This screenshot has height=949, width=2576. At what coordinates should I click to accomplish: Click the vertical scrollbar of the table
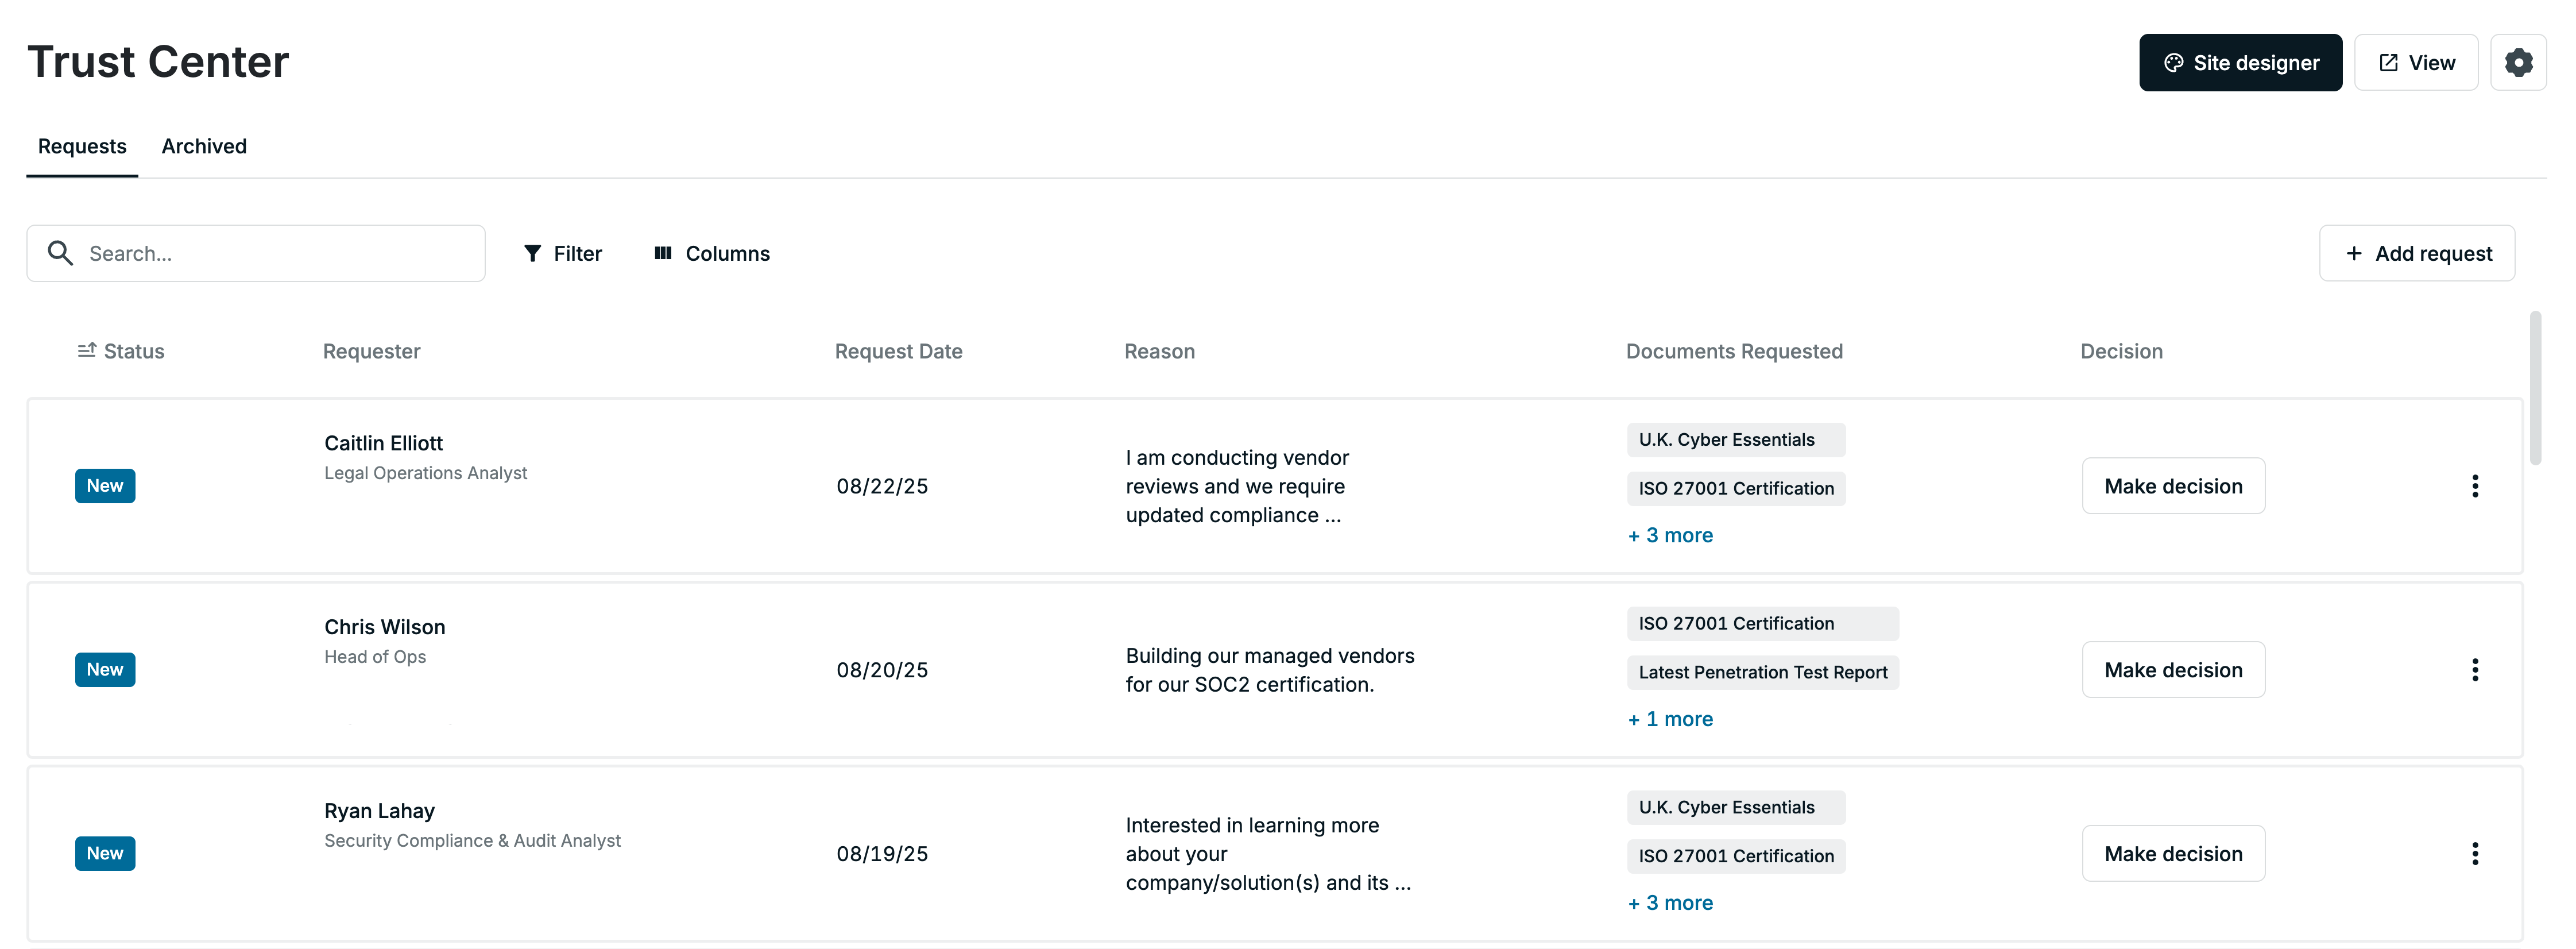click(2535, 388)
